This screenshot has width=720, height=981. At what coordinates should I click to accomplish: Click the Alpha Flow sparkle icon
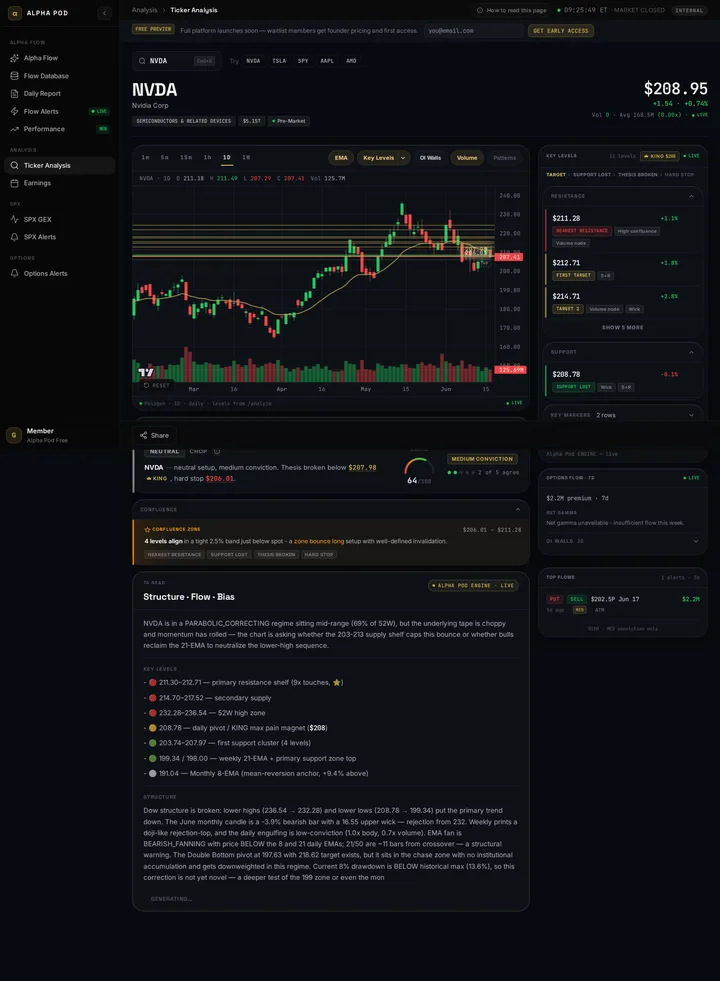point(14,58)
